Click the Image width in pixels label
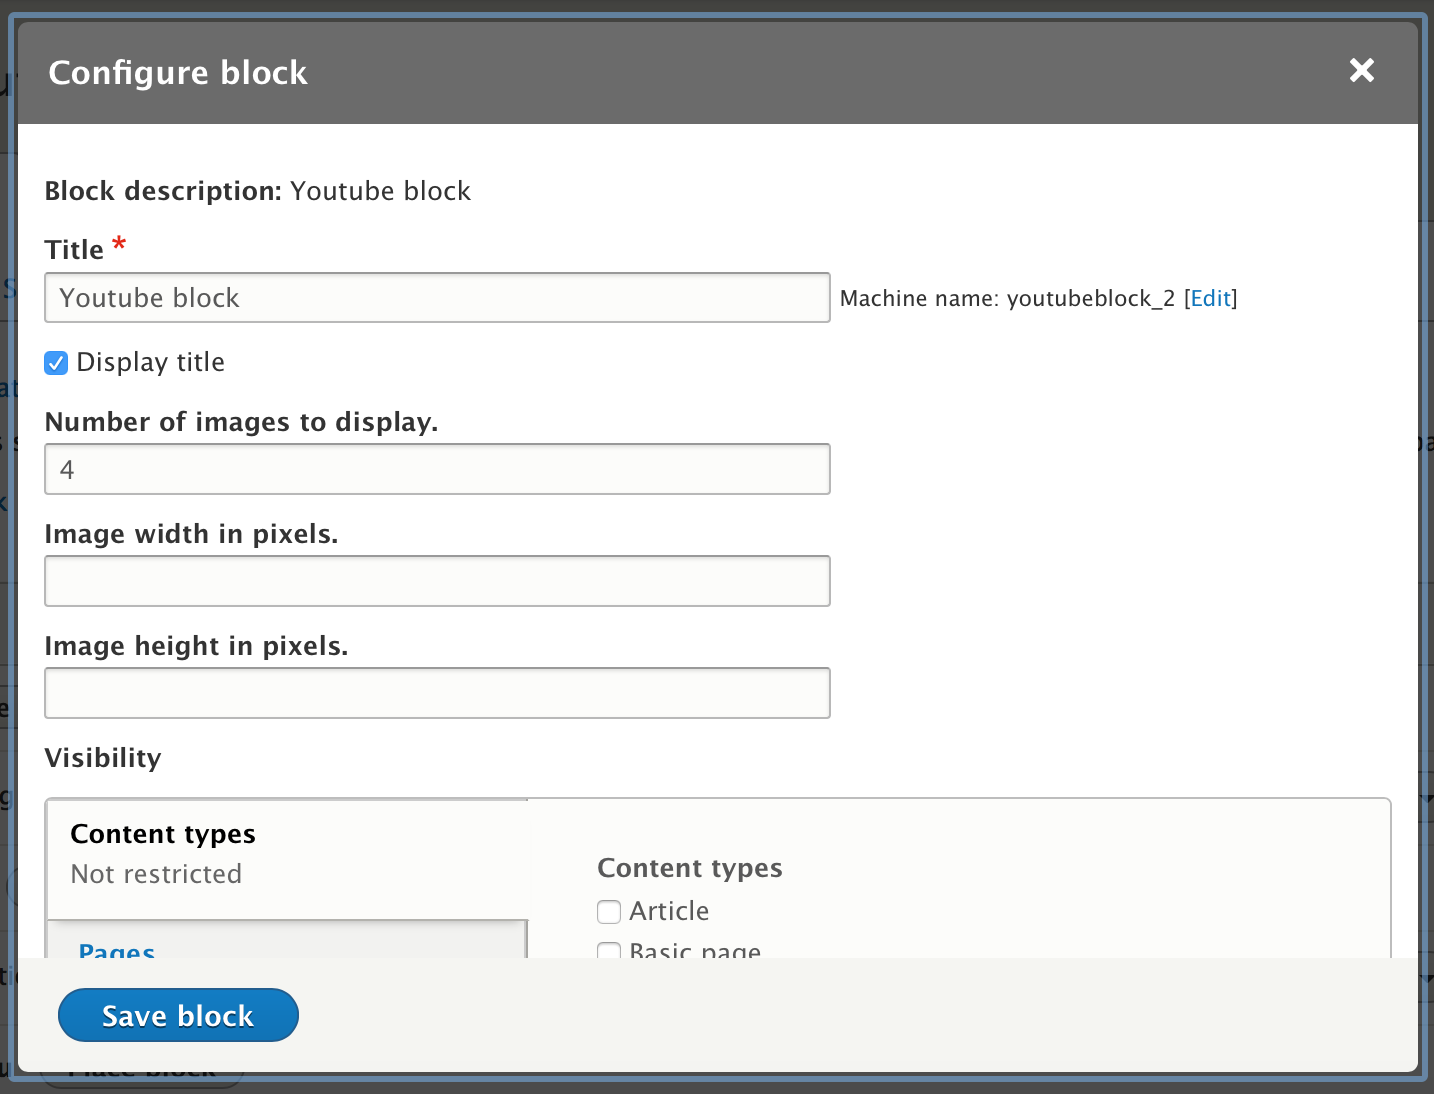This screenshot has width=1434, height=1094. click(191, 534)
